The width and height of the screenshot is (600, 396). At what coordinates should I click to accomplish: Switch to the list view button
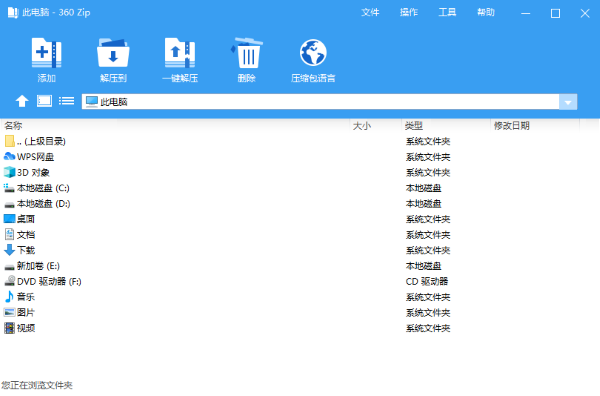[x=67, y=101]
